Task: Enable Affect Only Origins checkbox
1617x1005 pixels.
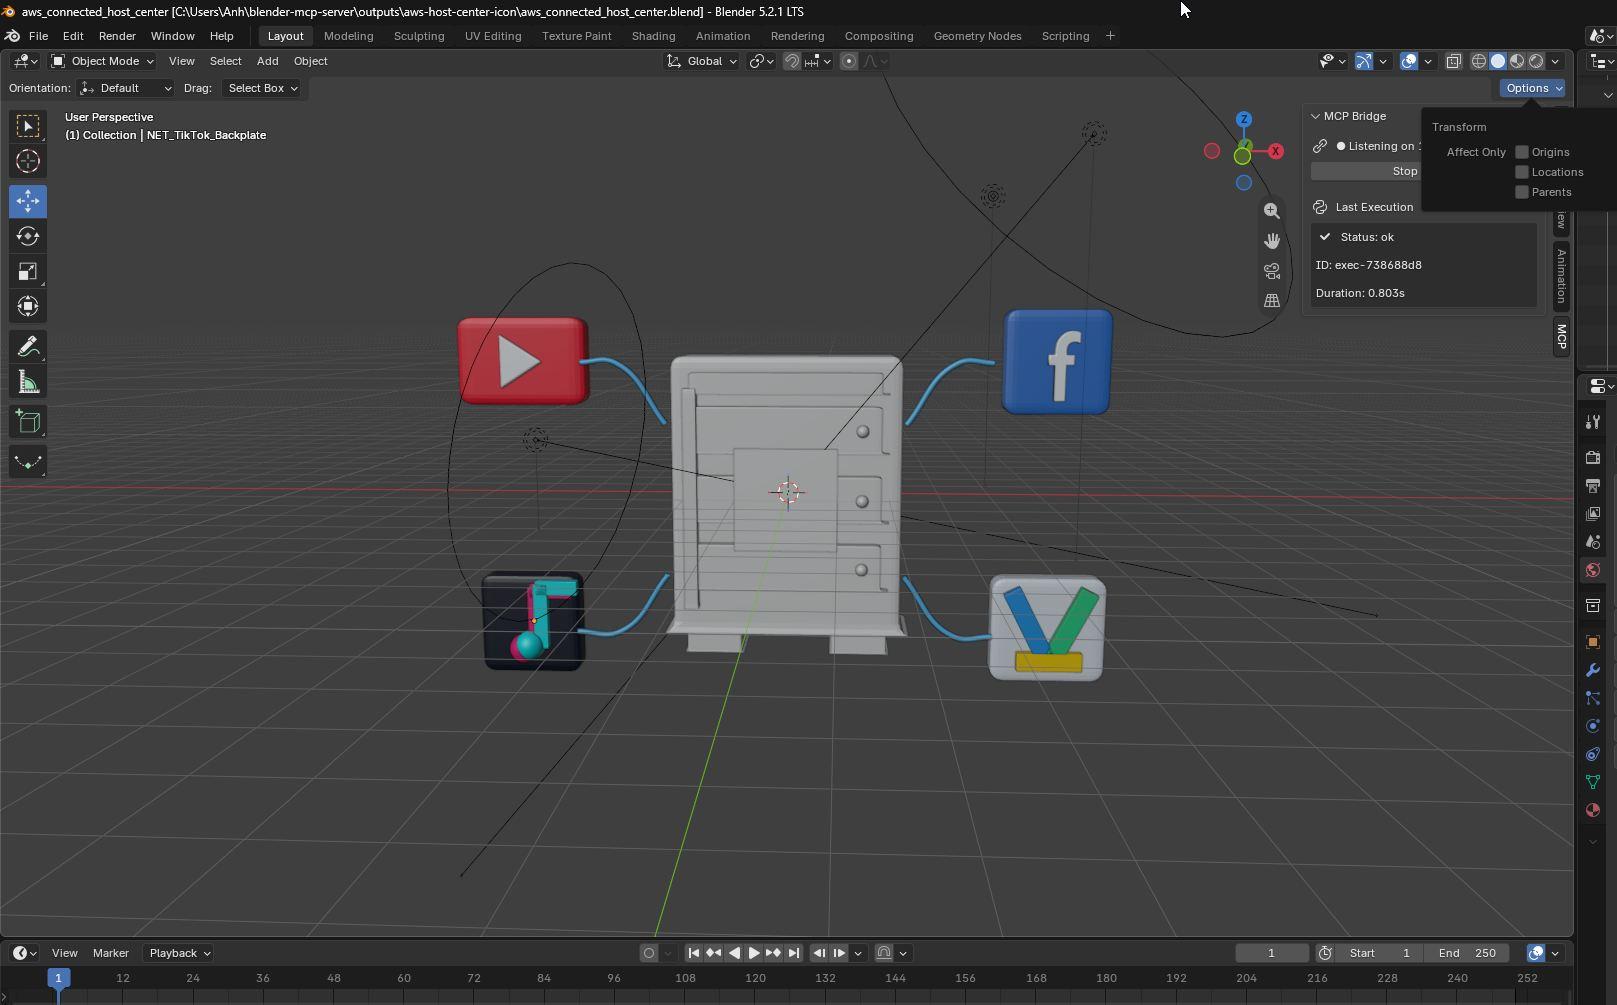Action: pos(1522,152)
